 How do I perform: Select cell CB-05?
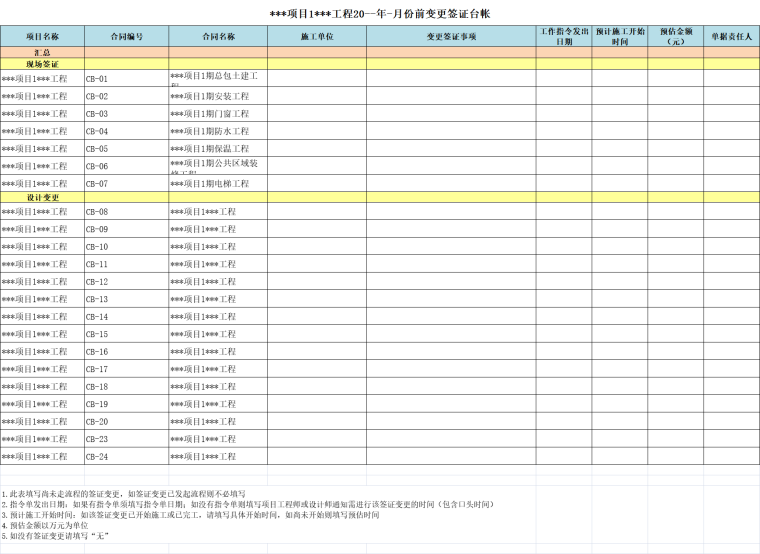pos(127,148)
